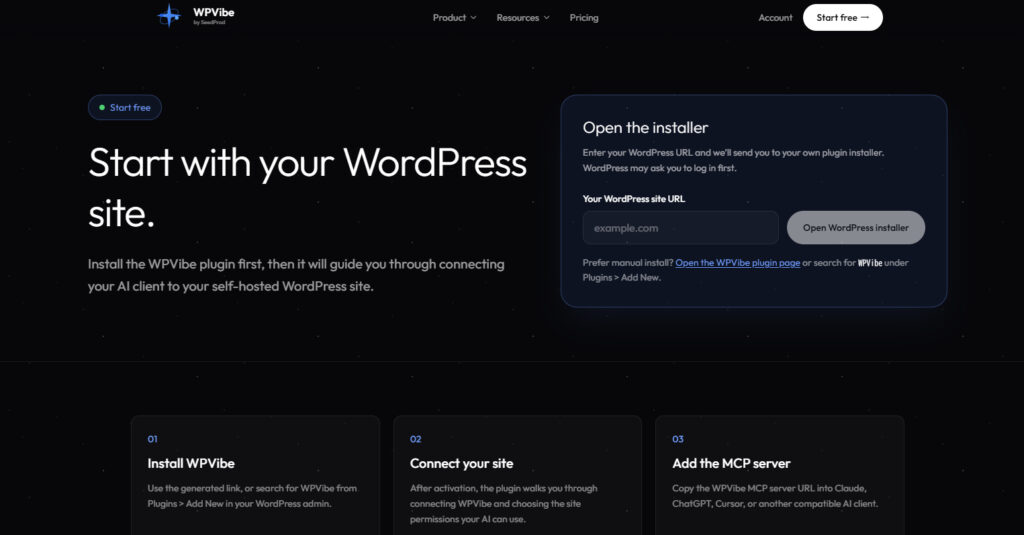
Task: Select step number 01 label
Action: [x=152, y=439]
